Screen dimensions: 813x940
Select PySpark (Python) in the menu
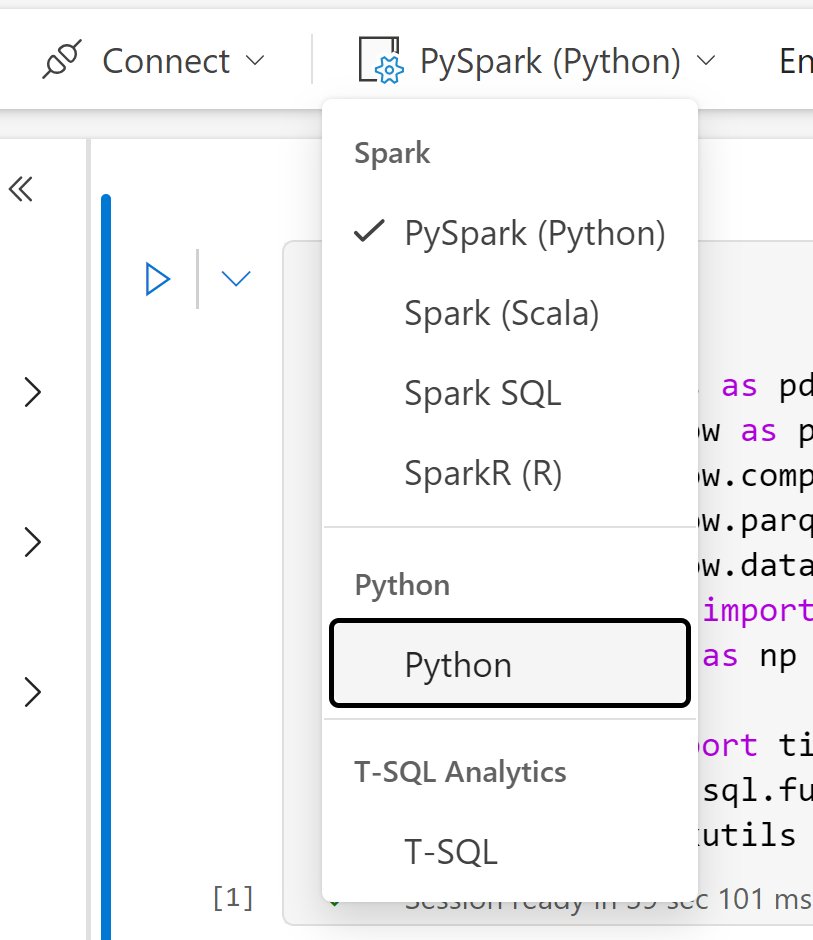510,233
